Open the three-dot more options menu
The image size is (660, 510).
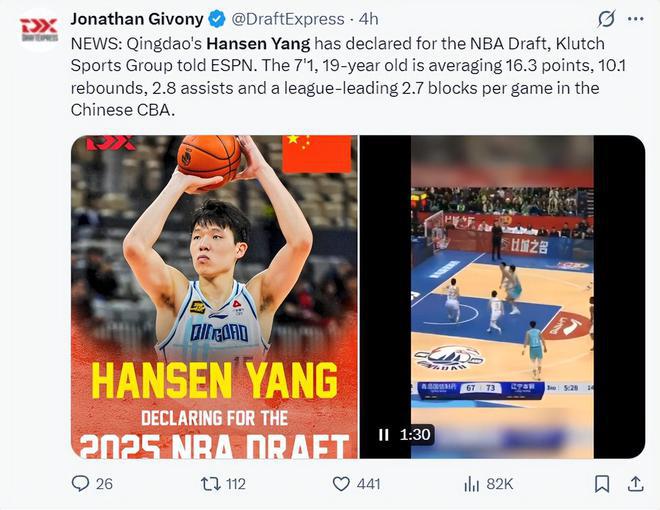coord(636,19)
